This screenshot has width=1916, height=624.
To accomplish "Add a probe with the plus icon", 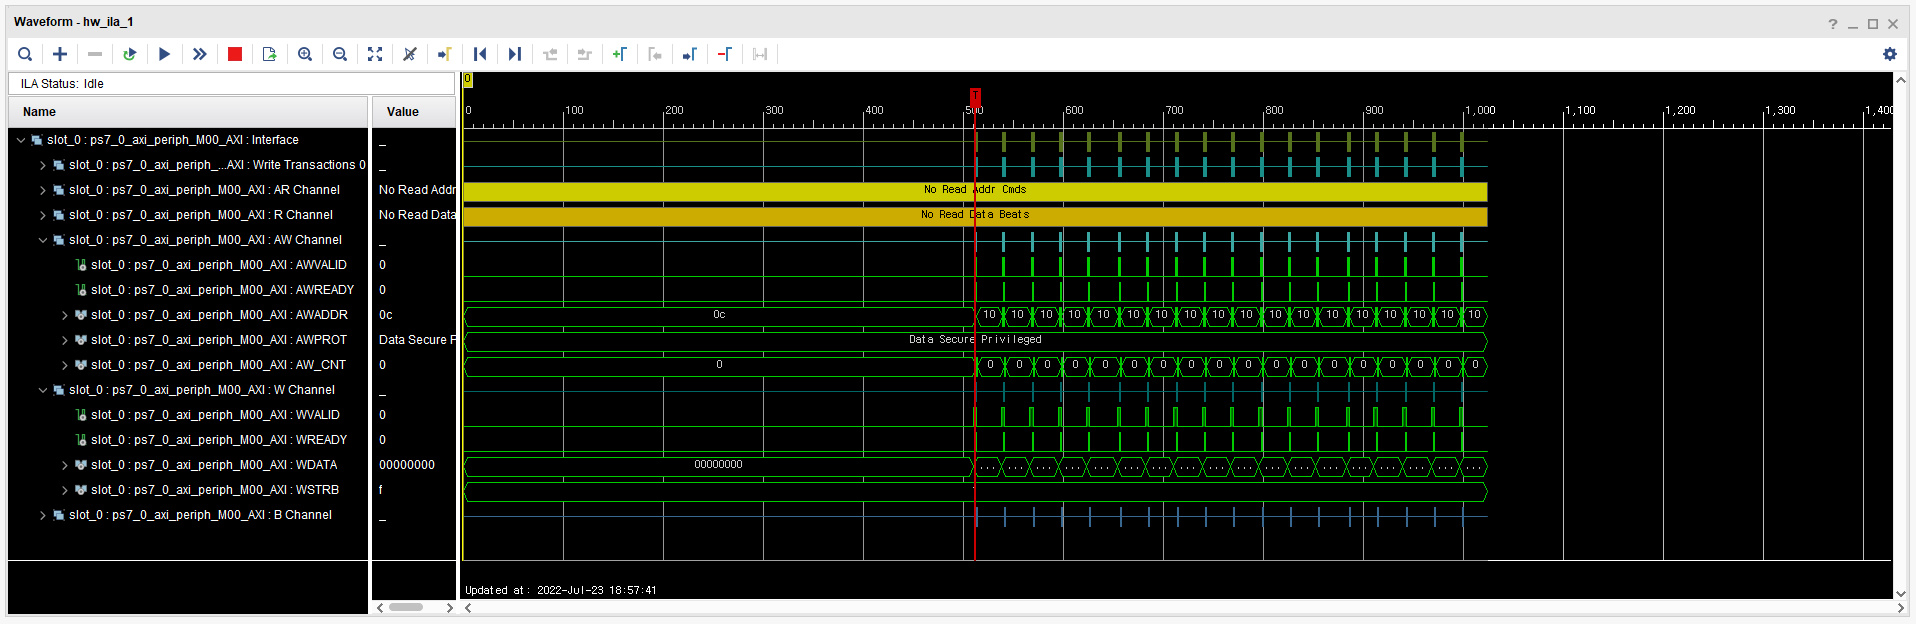I will 60,54.
